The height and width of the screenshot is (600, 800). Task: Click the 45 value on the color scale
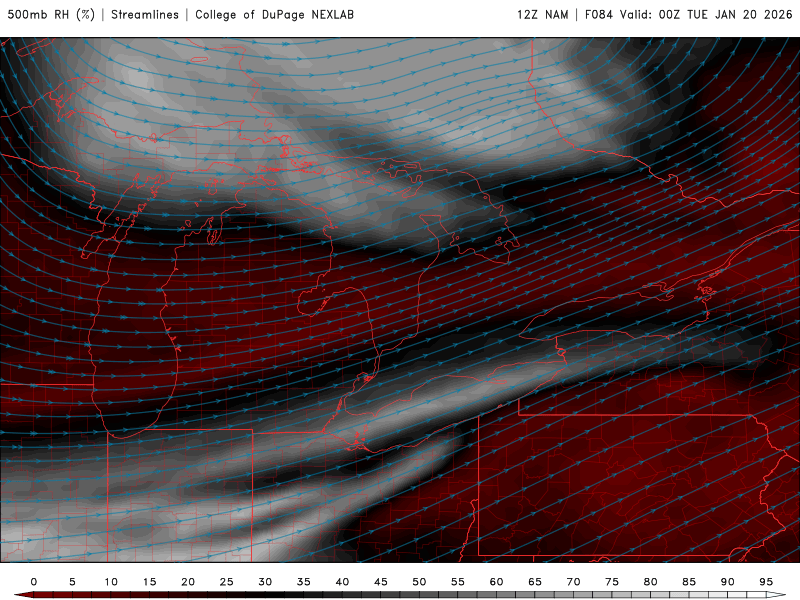[381, 582]
